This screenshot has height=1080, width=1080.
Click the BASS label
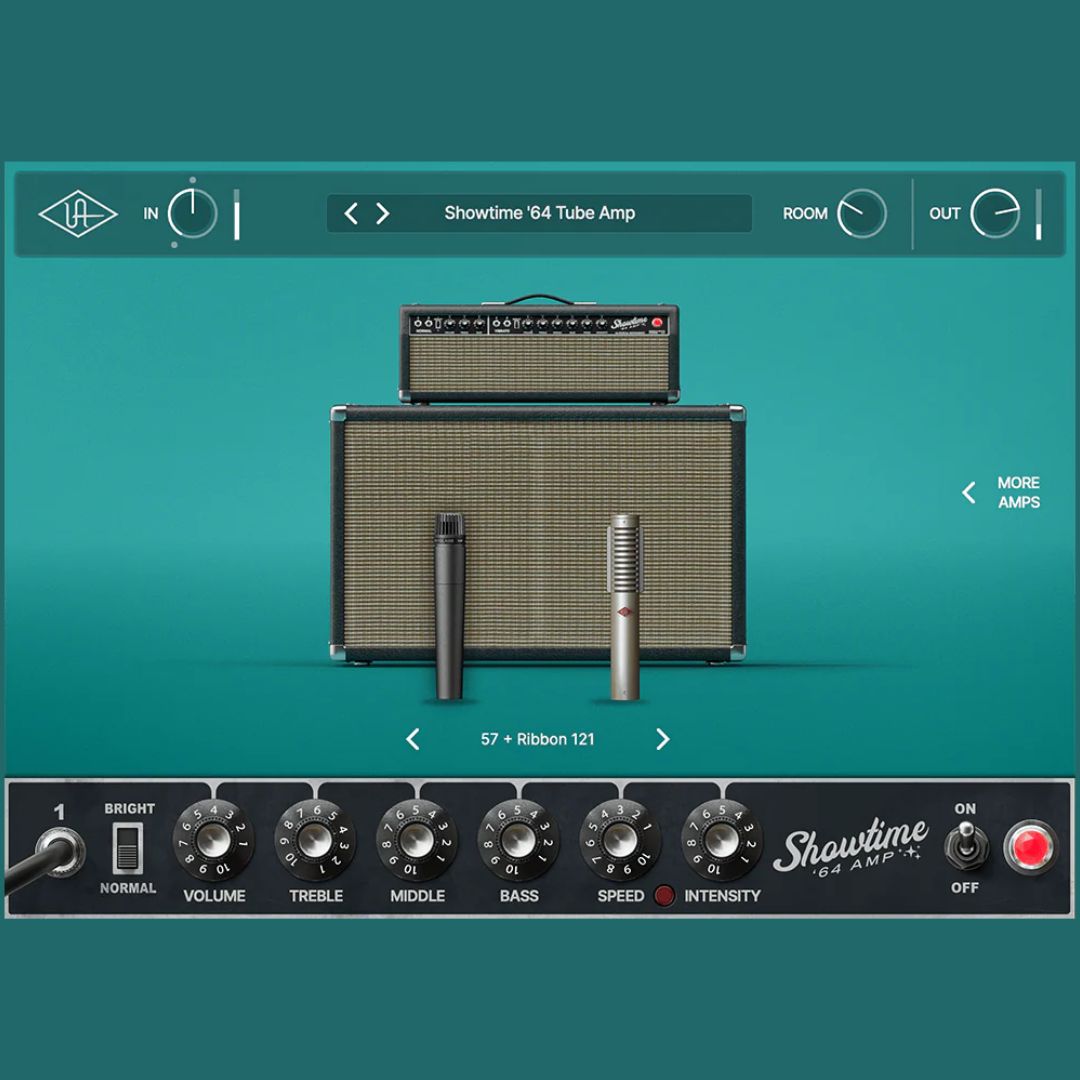pos(519,895)
